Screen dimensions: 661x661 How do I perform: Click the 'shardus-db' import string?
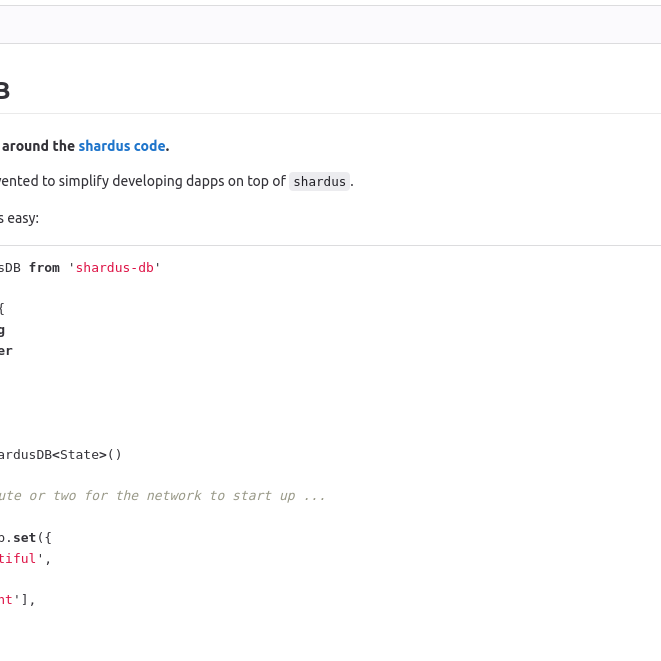(x=115, y=268)
